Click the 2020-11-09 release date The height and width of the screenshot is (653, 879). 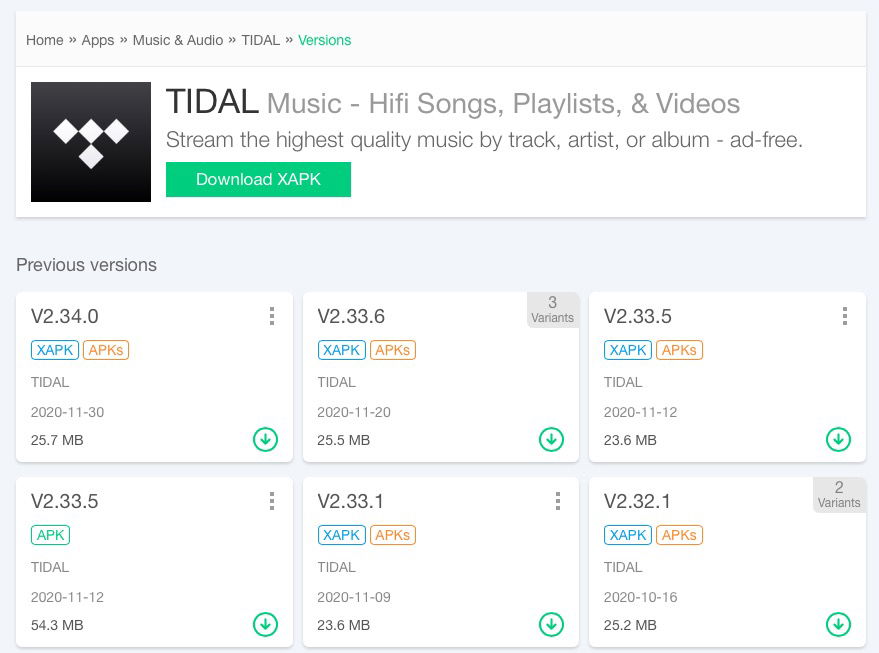pos(354,598)
